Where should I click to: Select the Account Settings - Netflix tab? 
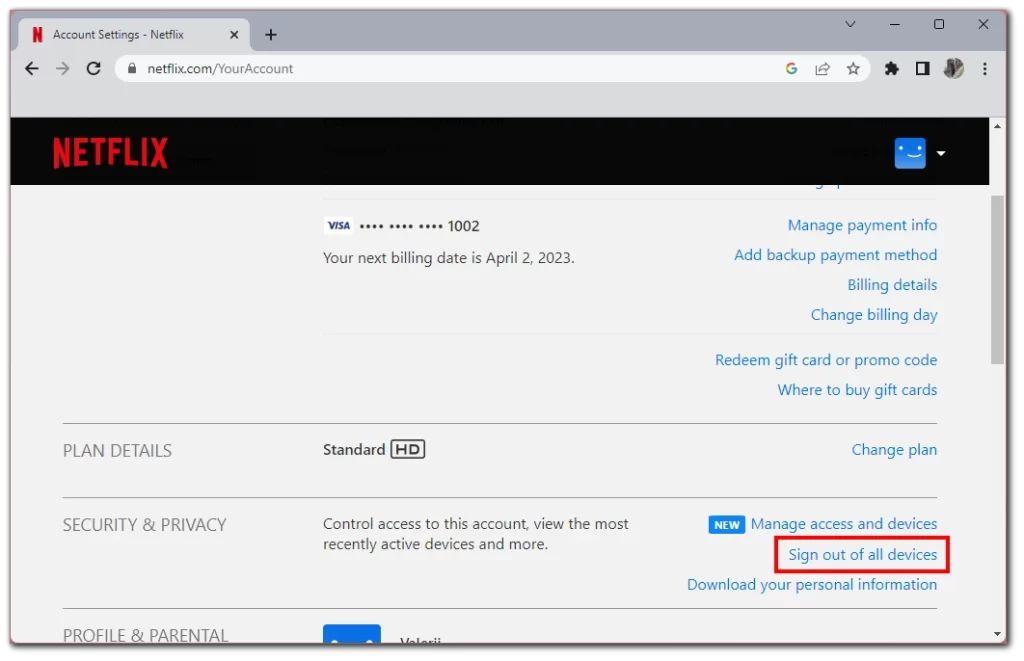coord(134,35)
